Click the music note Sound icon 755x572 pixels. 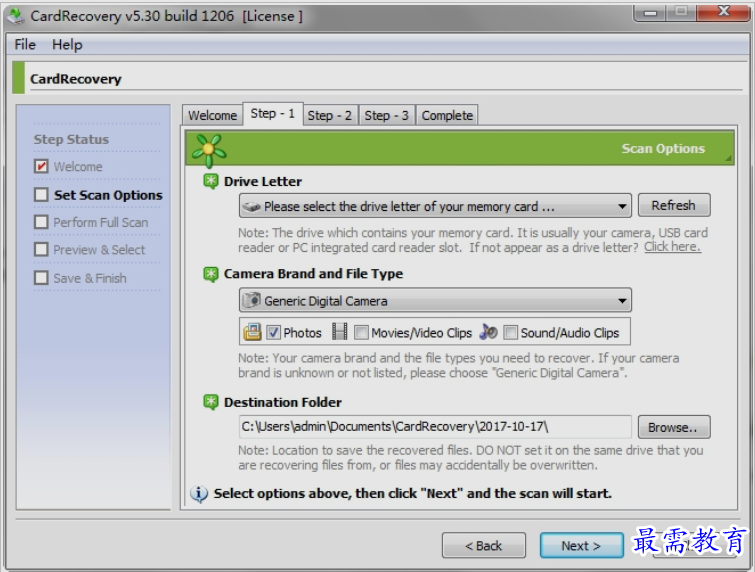click(x=488, y=332)
